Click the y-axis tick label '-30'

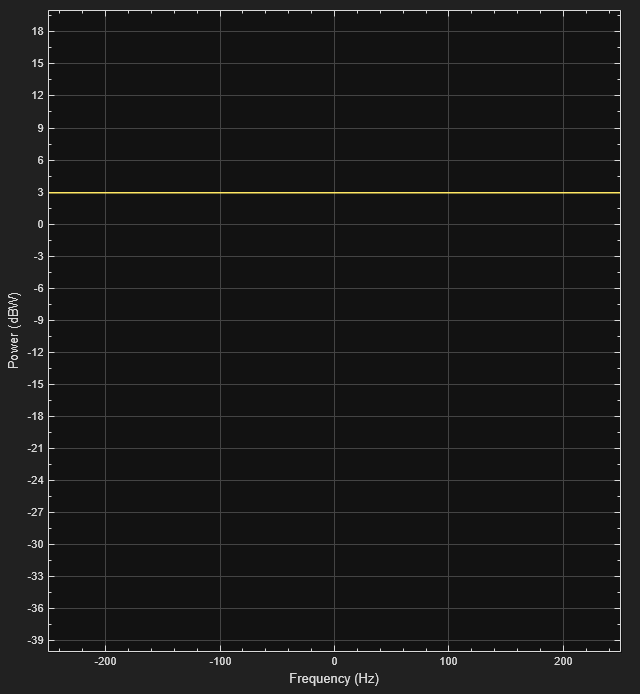pos(36,545)
